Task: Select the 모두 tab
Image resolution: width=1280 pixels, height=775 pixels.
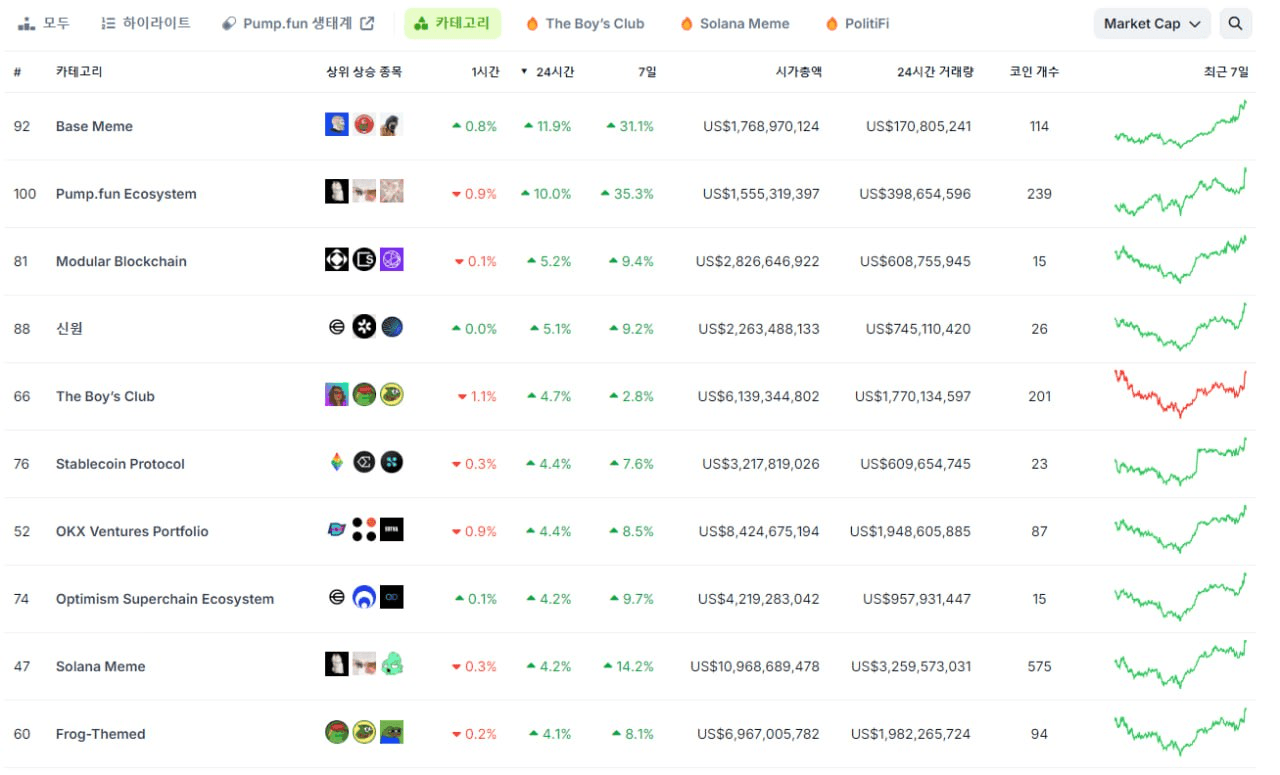Action: coord(45,23)
